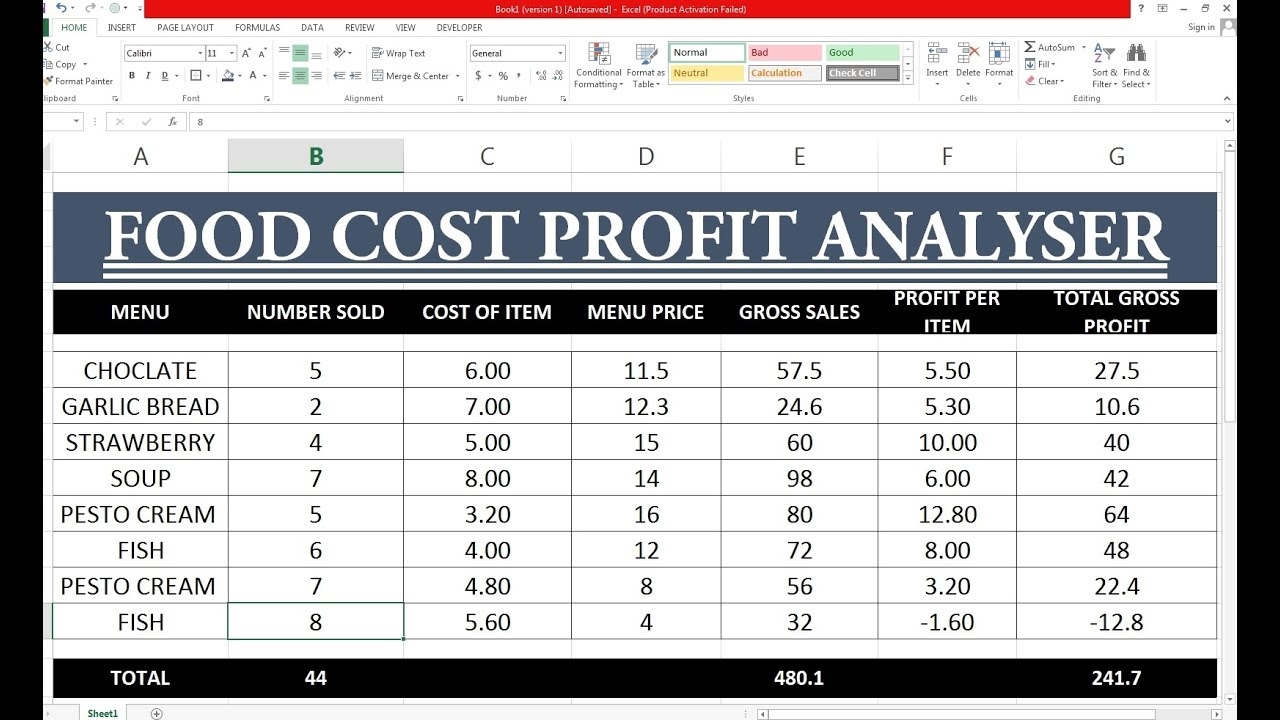Click the Increase Decimal icon
1280x720 pixels.
(542, 74)
